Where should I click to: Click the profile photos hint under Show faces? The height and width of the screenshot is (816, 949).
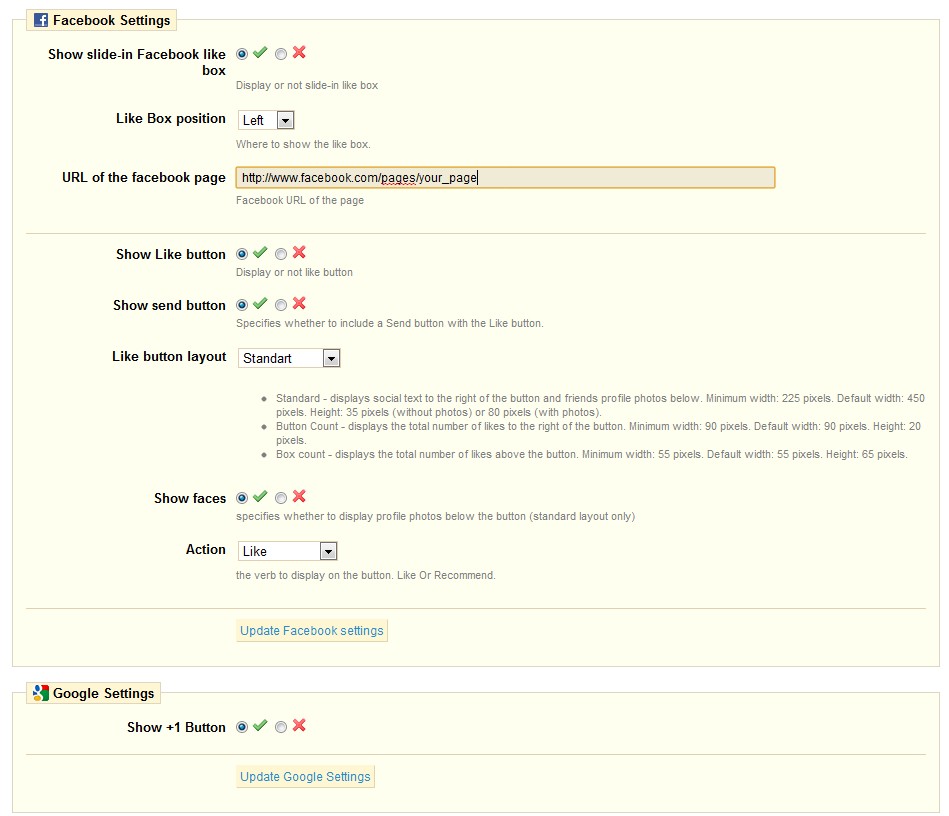pyautogui.click(x=435, y=516)
